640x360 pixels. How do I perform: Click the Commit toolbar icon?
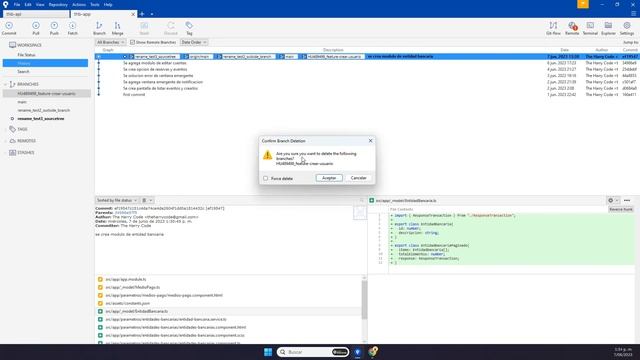point(9,28)
